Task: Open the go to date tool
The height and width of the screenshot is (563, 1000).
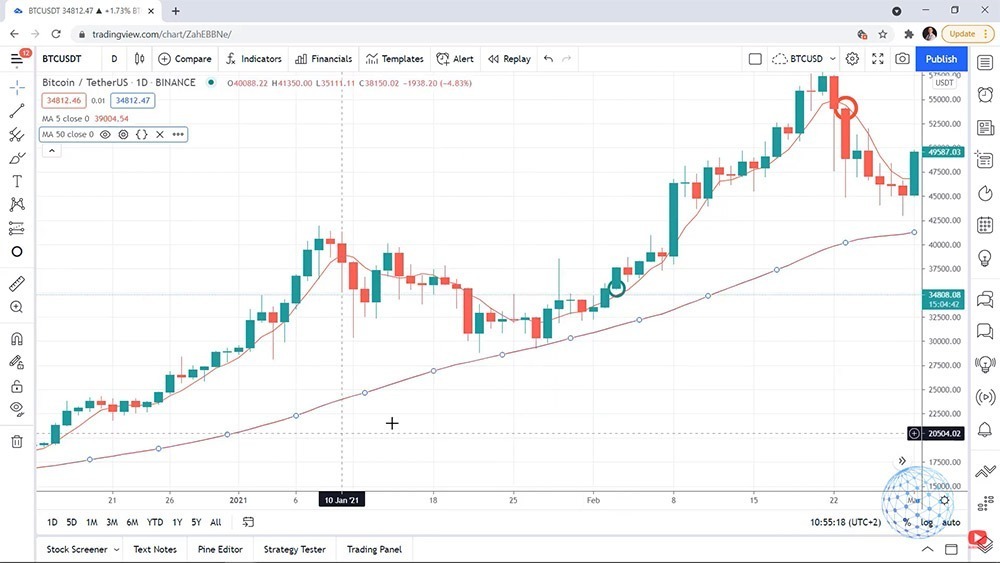Action: pos(248,522)
